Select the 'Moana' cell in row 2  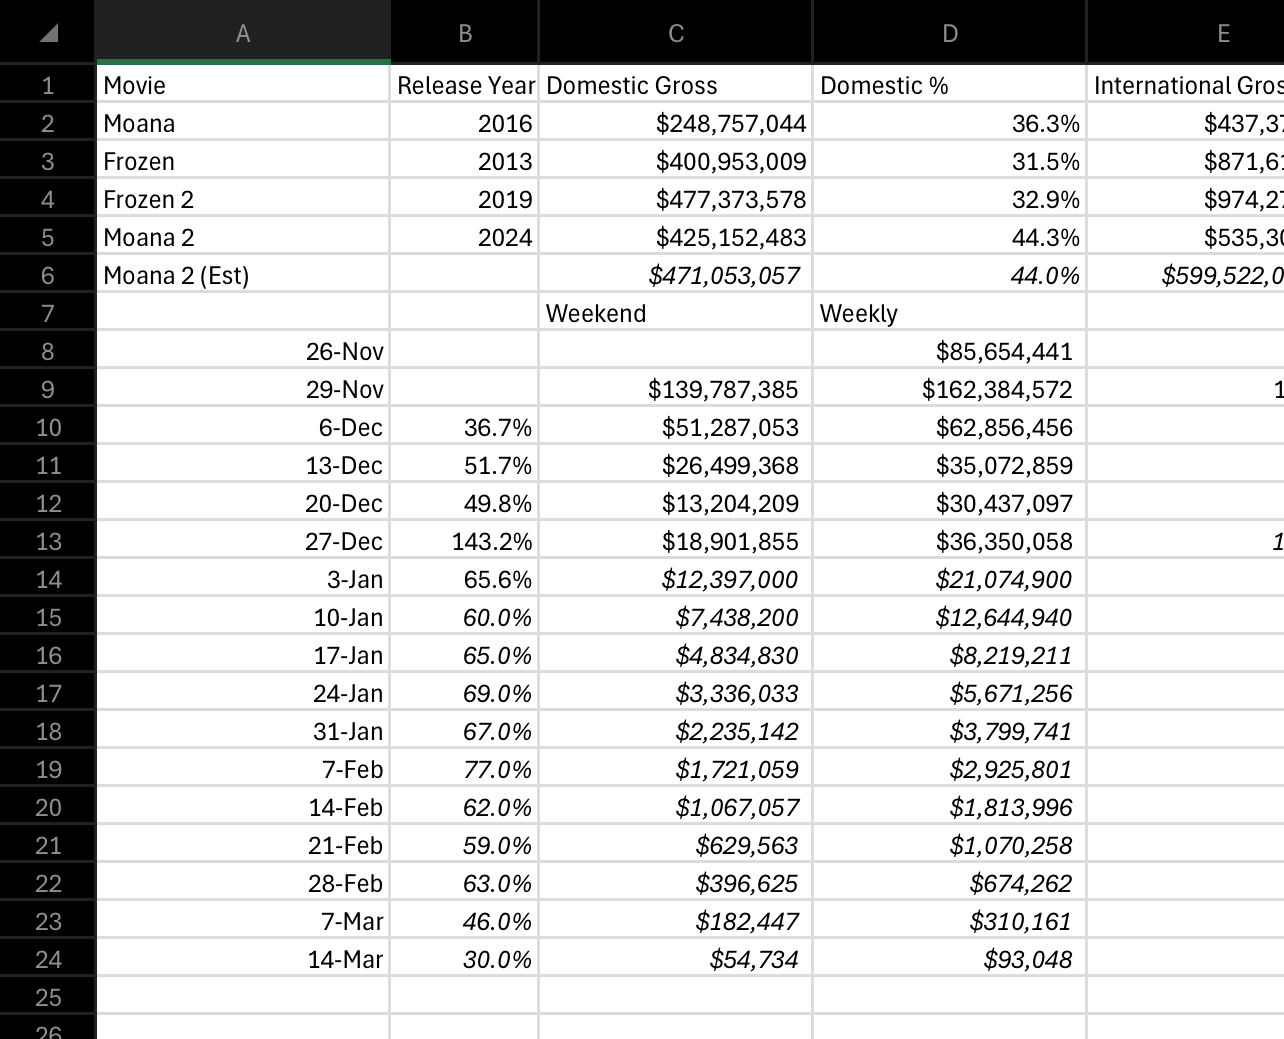pos(243,123)
